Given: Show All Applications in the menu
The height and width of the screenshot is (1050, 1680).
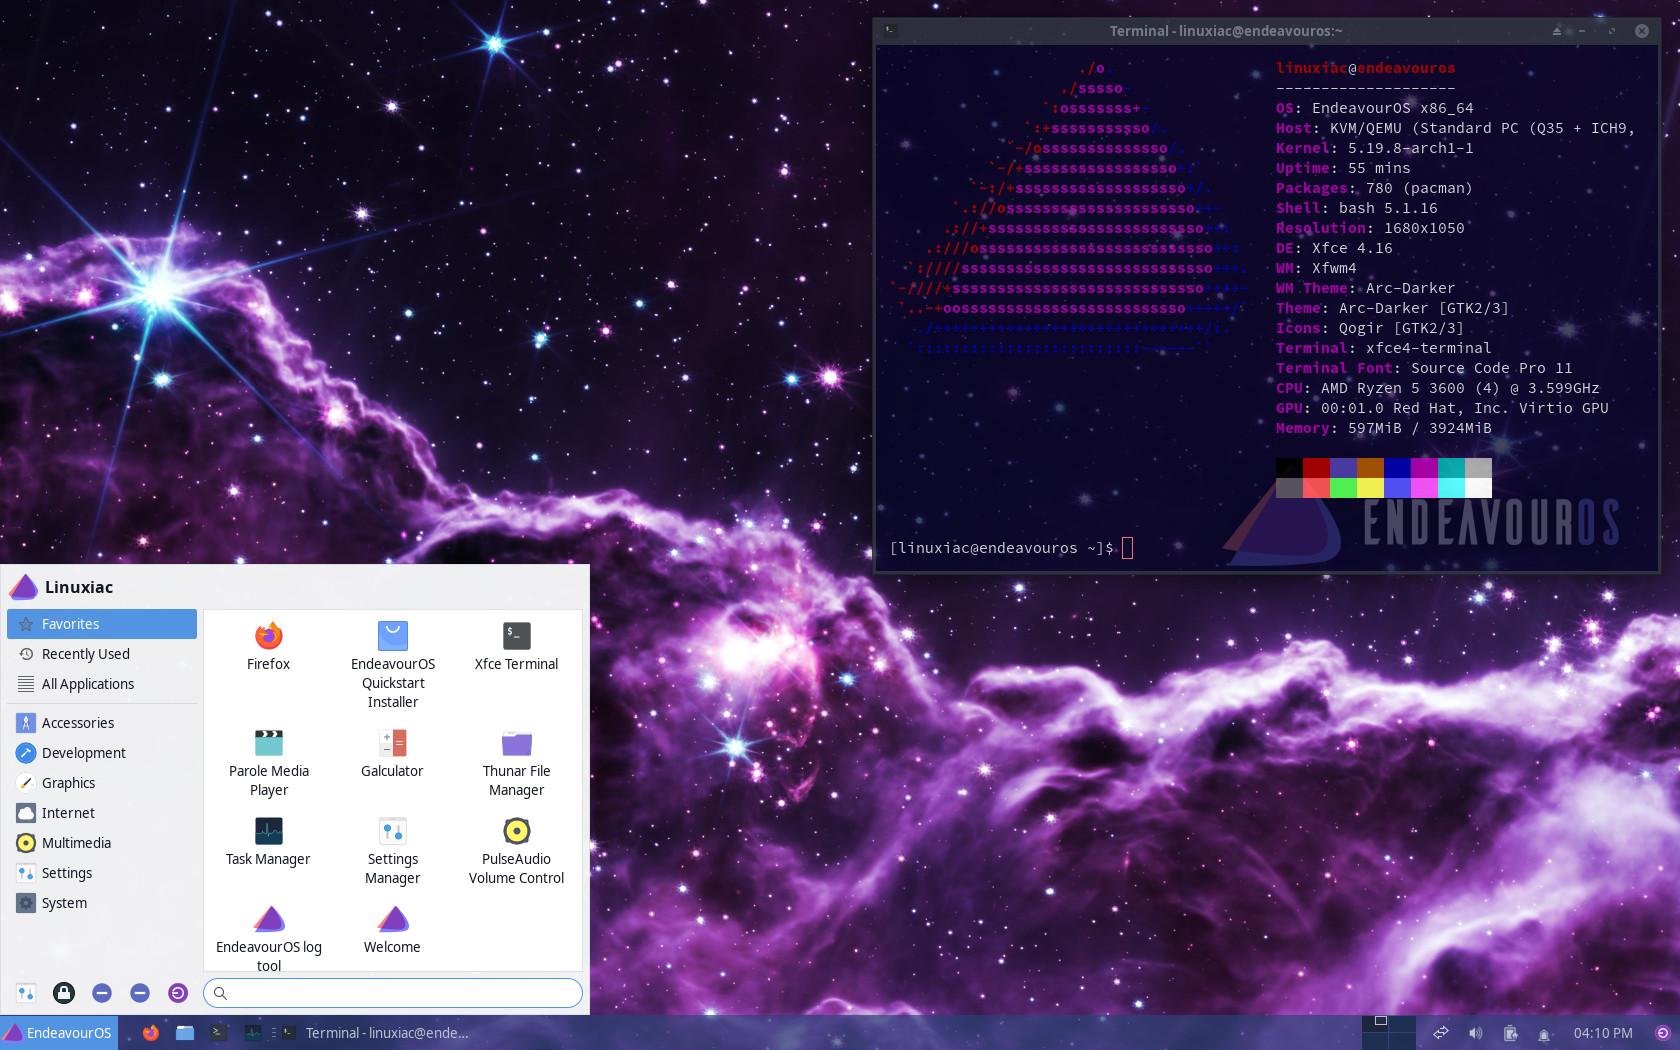Looking at the screenshot, I should 102,684.
